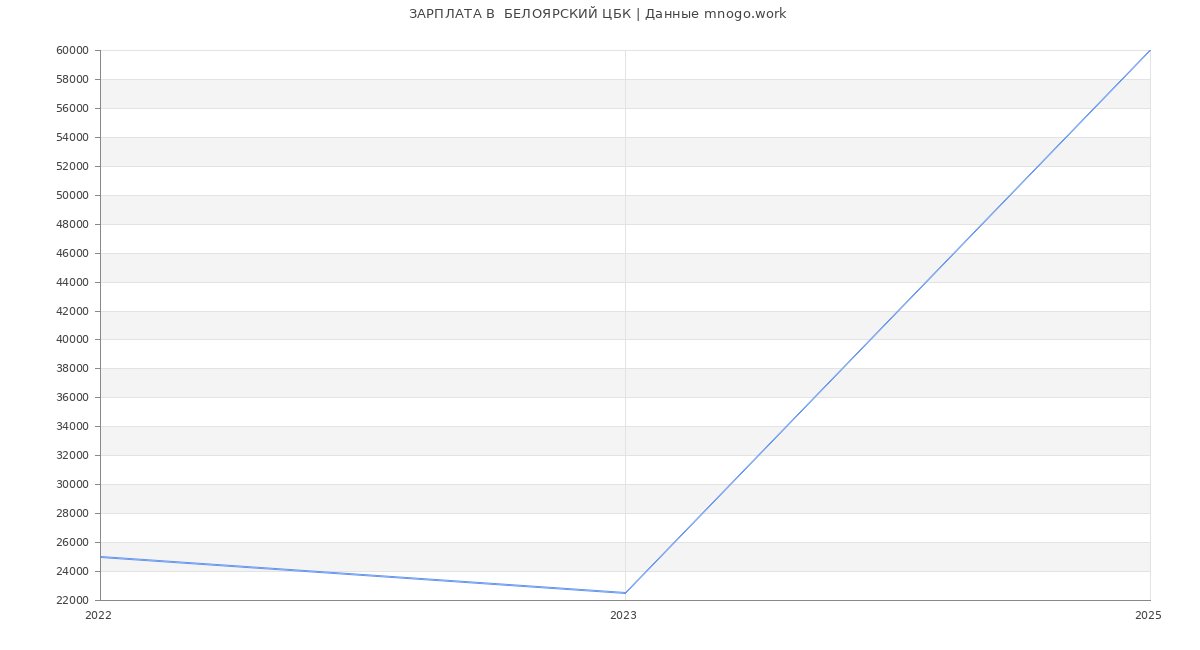Click the 36000 y-axis label
Viewport: 1200px width, 650px height.
tap(73, 397)
